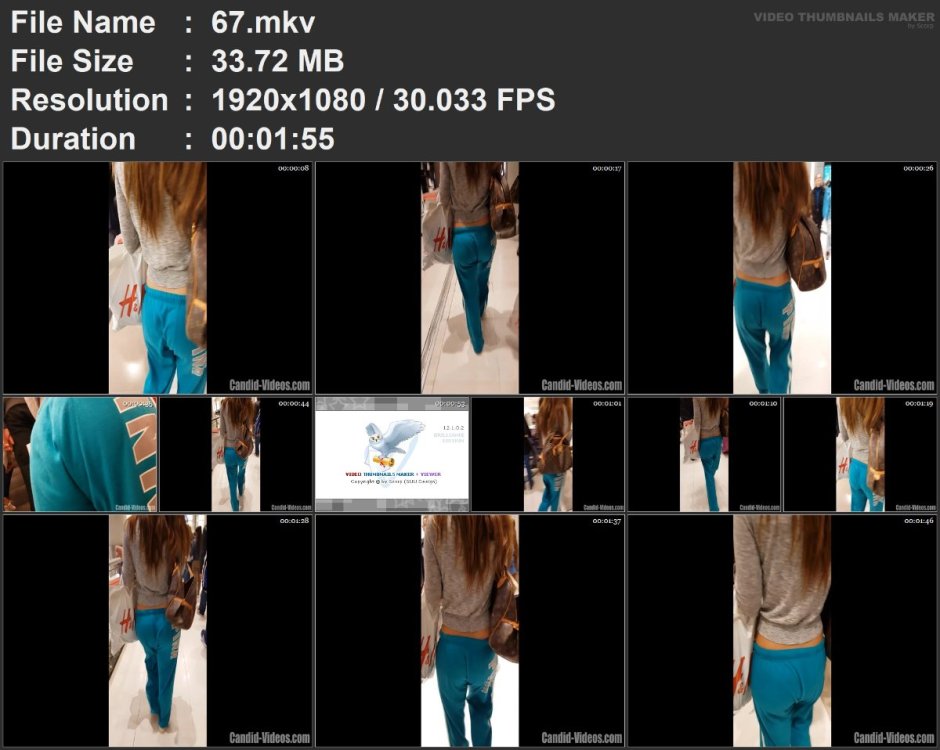Click the File Name label
This screenshot has width=940, height=750.
(x=83, y=23)
